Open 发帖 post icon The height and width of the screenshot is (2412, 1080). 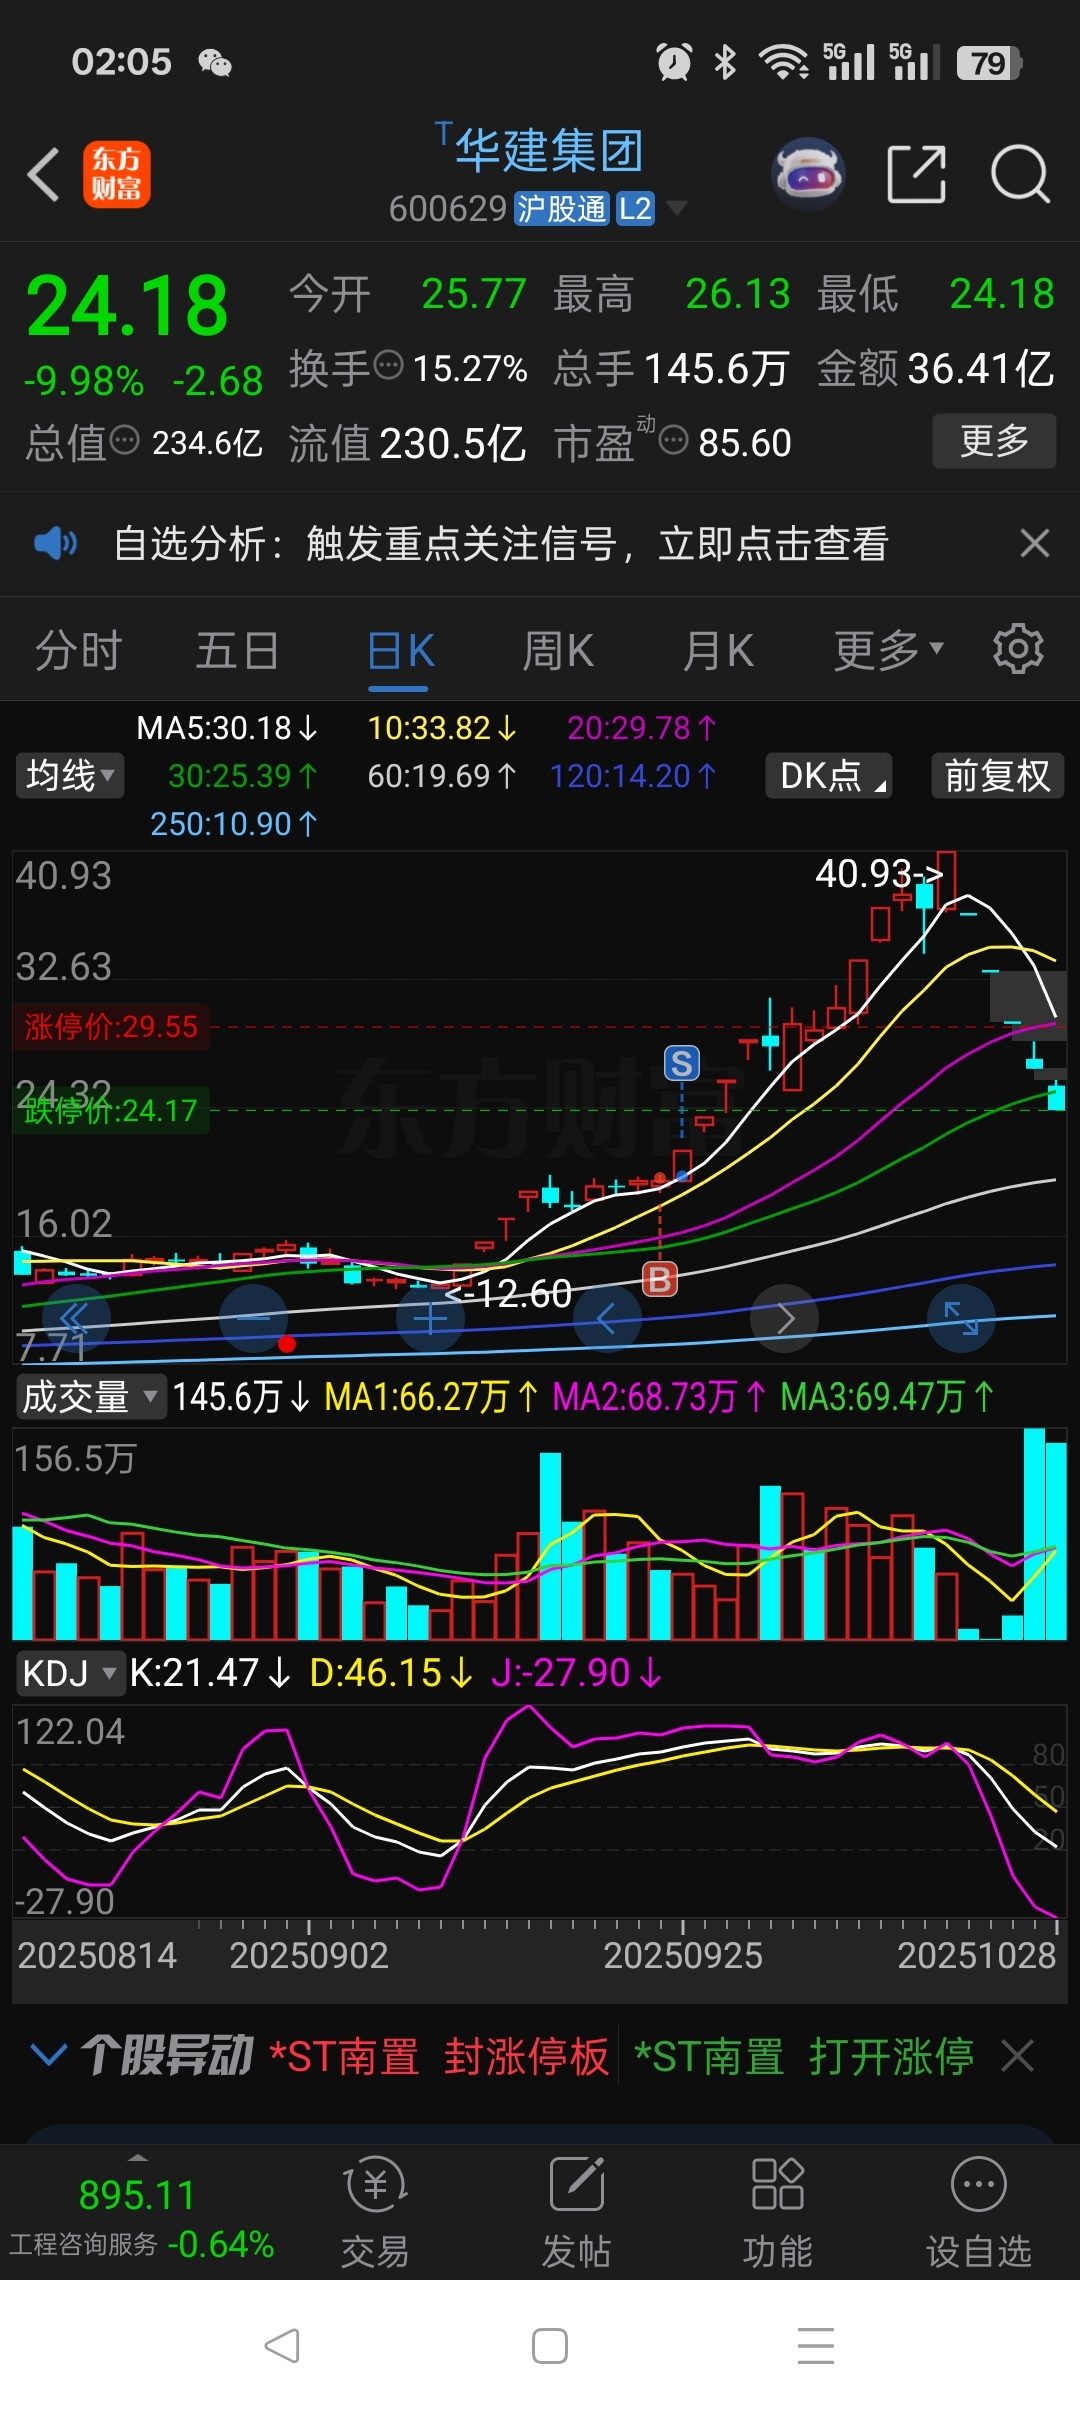pyautogui.click(x=576, y=2213)
